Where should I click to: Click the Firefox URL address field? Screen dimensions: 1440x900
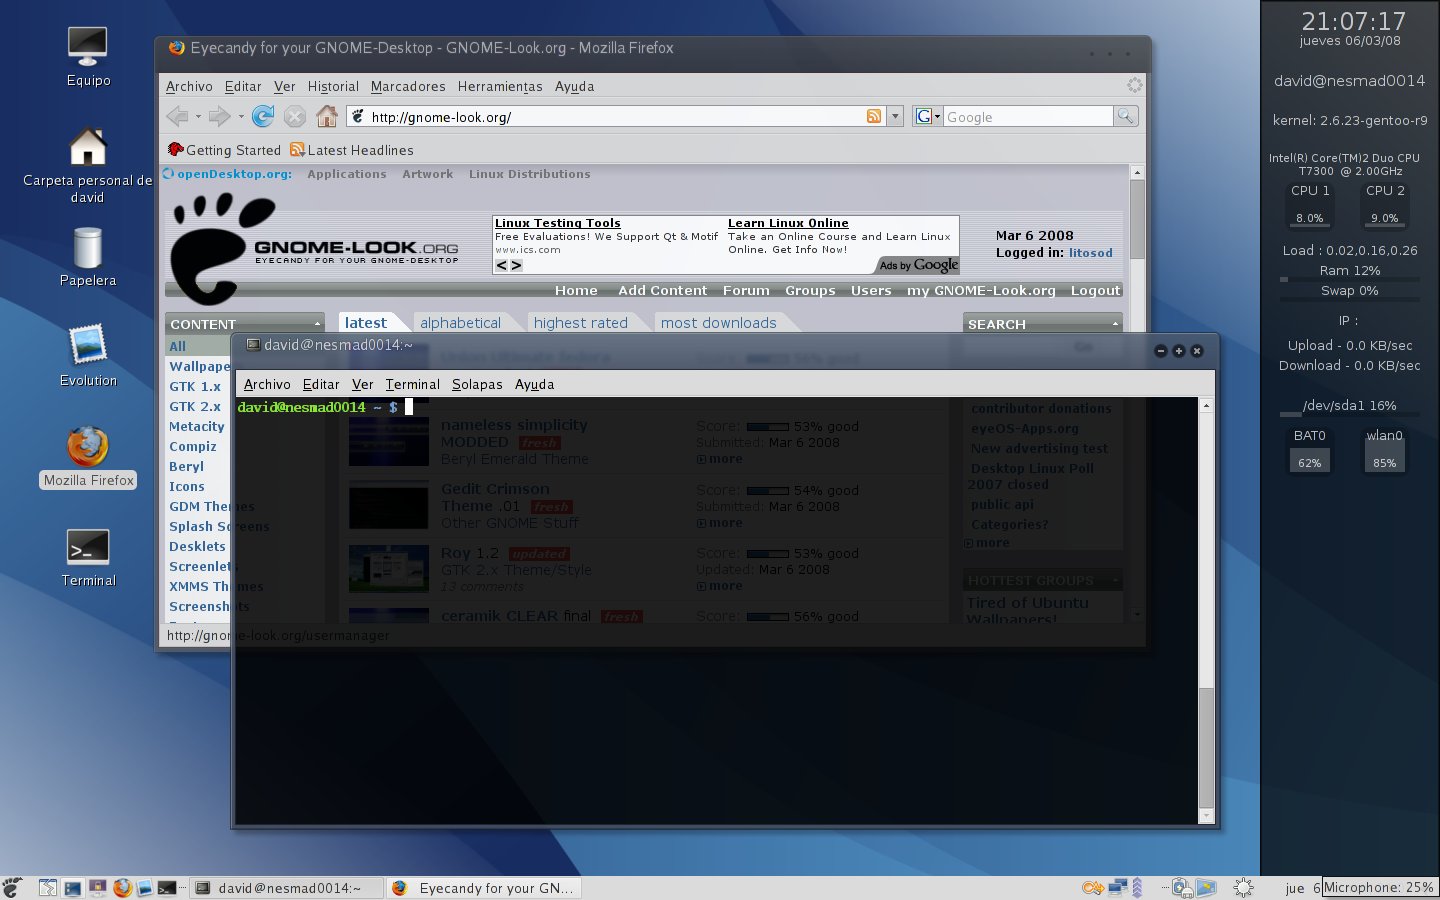615,117
